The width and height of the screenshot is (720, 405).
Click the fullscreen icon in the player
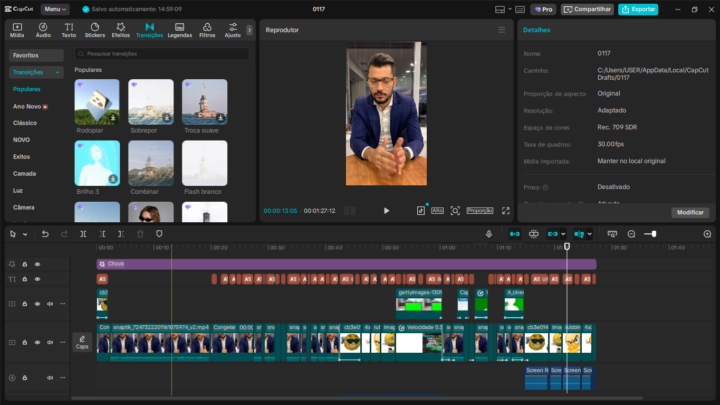(x=505, y=211)
